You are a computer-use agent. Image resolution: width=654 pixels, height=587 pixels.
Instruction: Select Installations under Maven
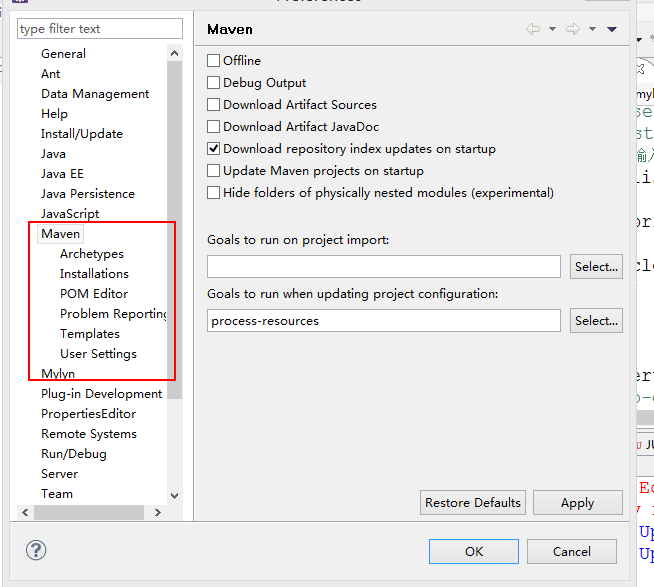94,274
